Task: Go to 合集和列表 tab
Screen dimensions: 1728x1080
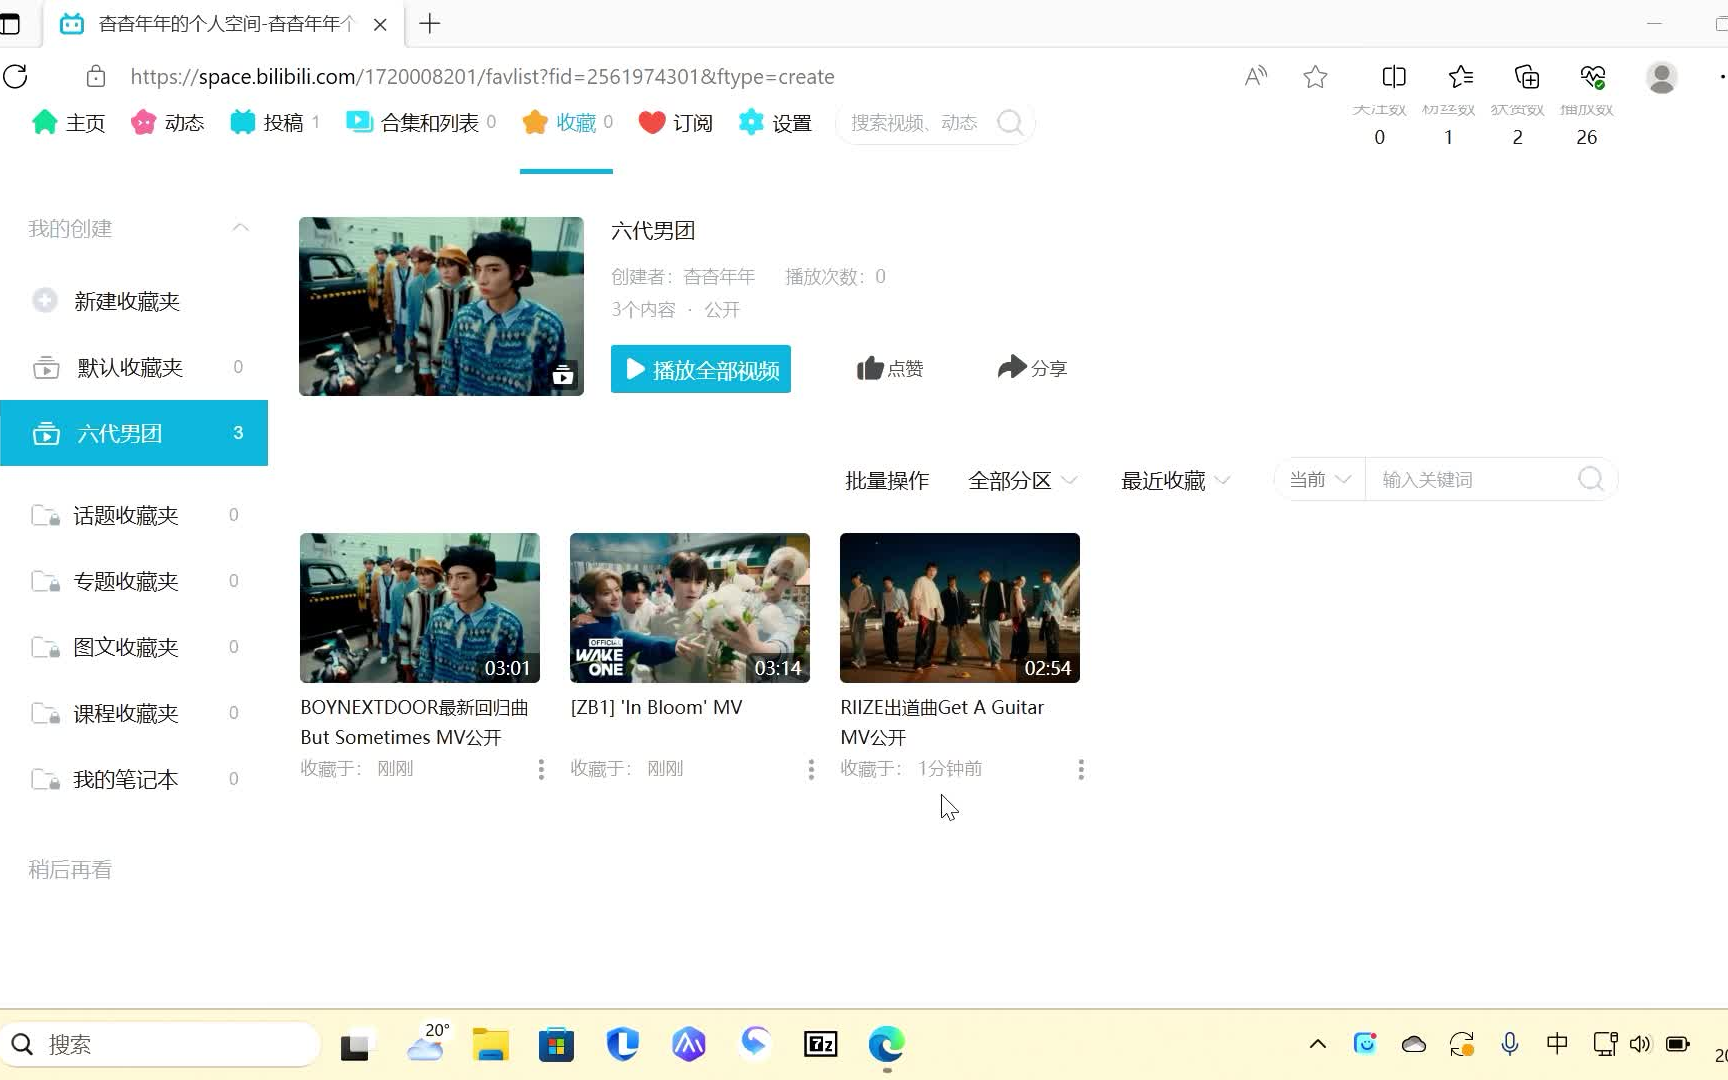Action: pyautogui.click(x=420, y=122)
